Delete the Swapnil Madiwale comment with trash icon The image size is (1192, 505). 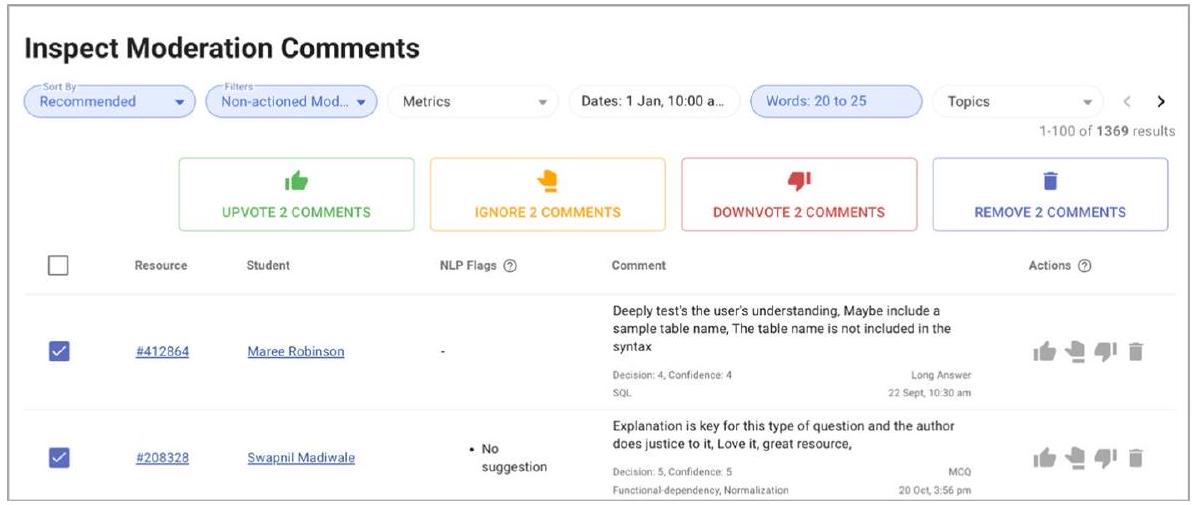tap(1135, 458)
